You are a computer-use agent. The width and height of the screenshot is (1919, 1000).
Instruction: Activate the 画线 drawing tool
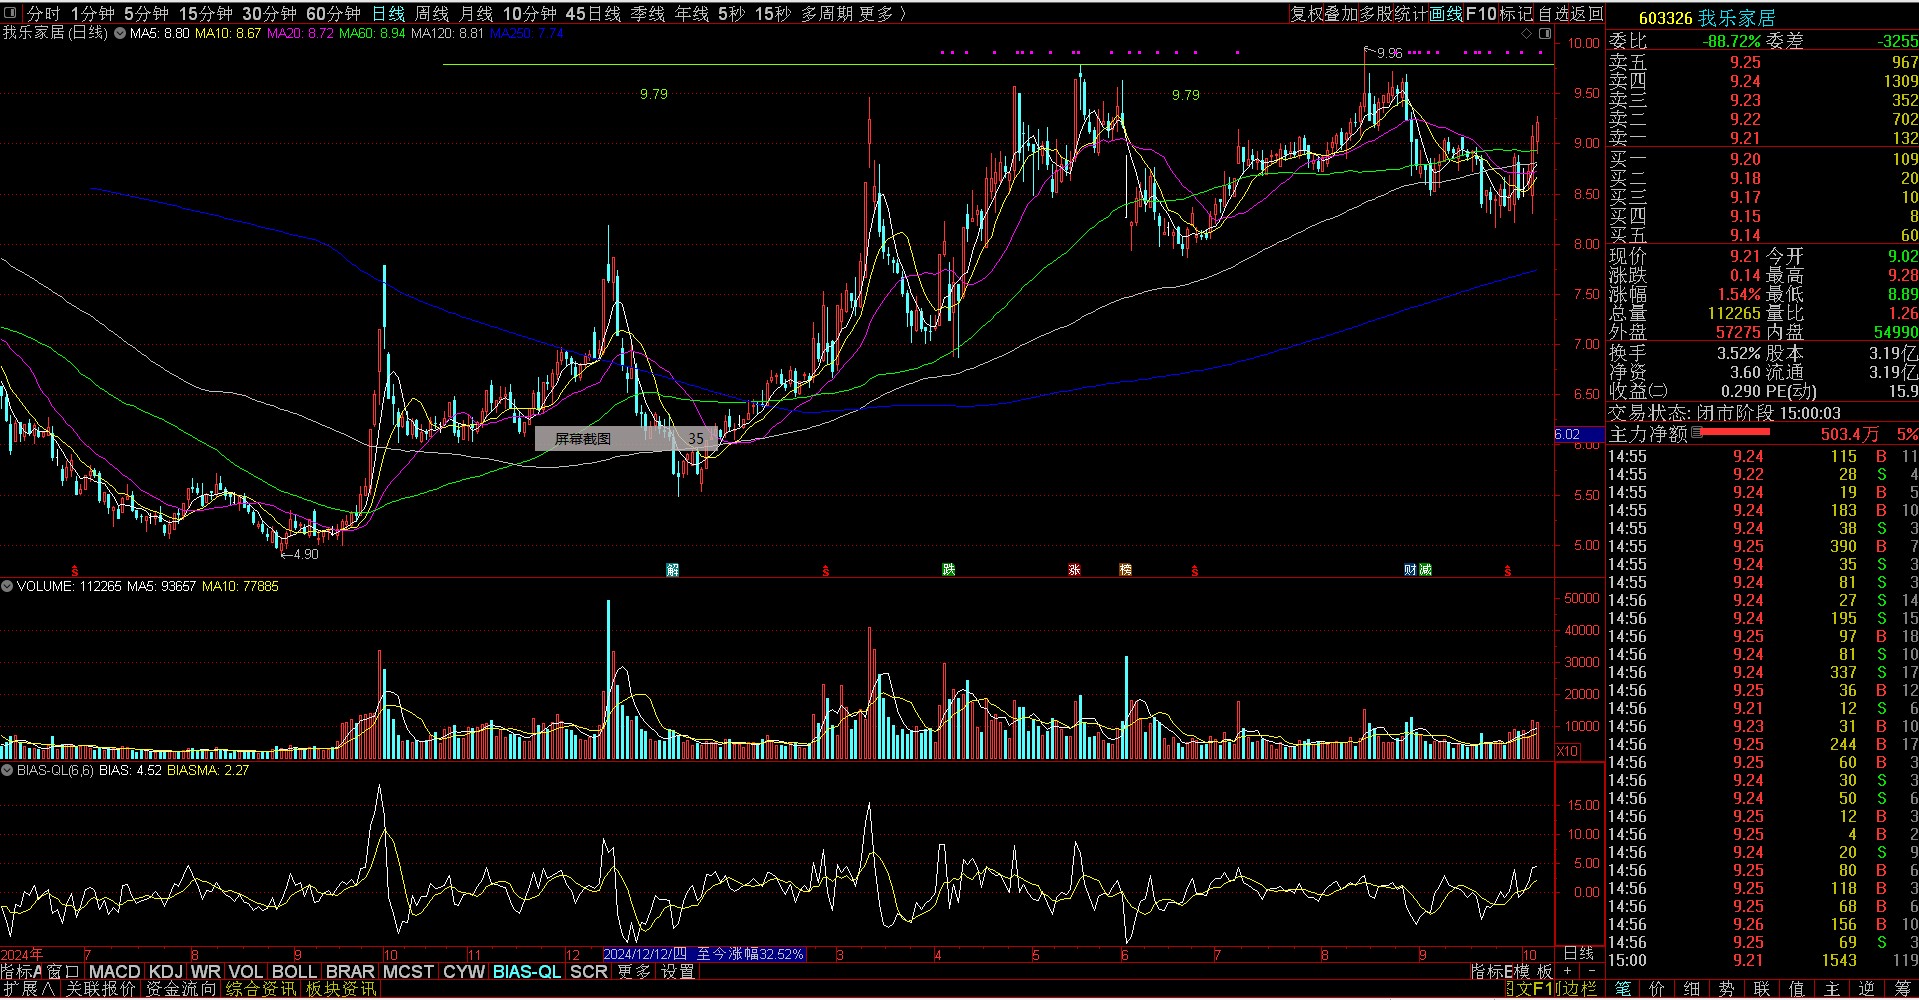pyautogui.click(x=1447, y=14)
